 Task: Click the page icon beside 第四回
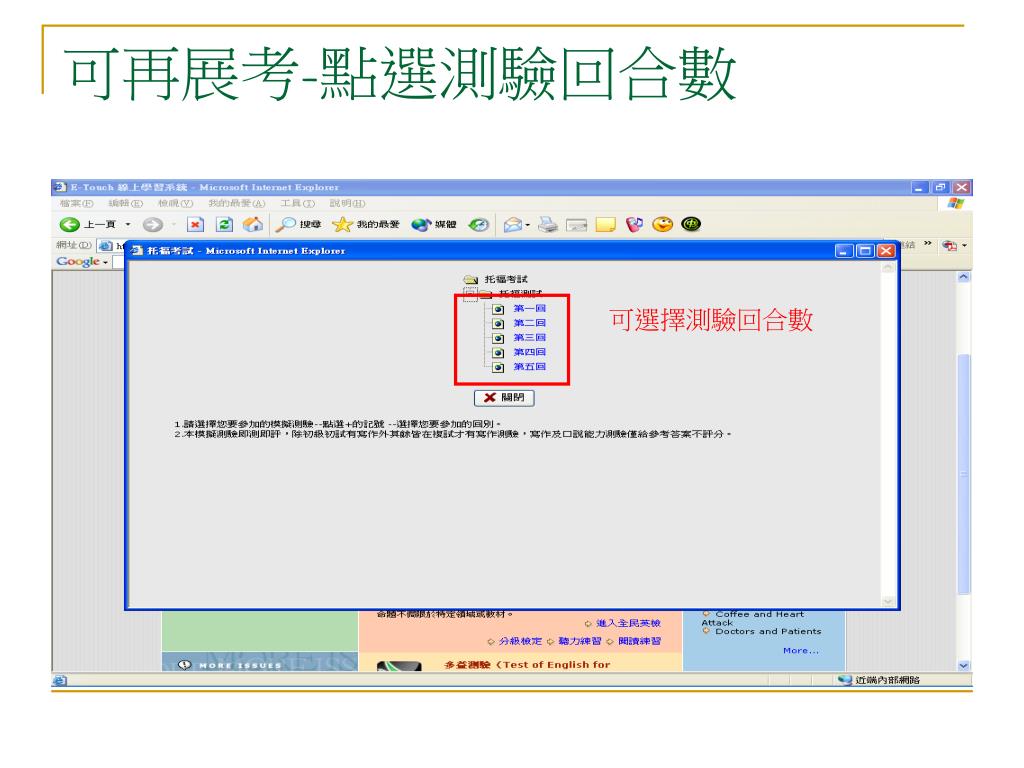click(x=498, y=353)
